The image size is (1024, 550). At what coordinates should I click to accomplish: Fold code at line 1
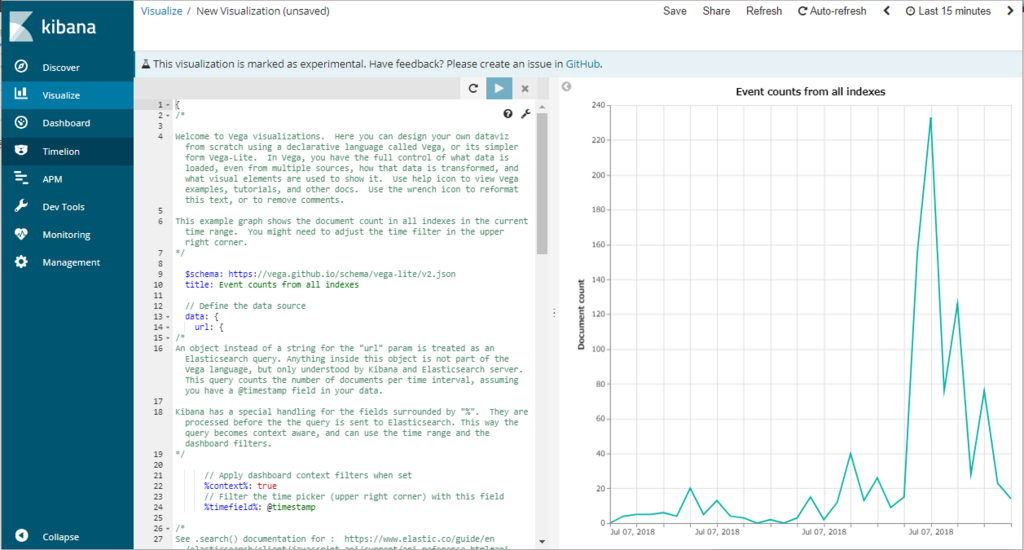168,105
